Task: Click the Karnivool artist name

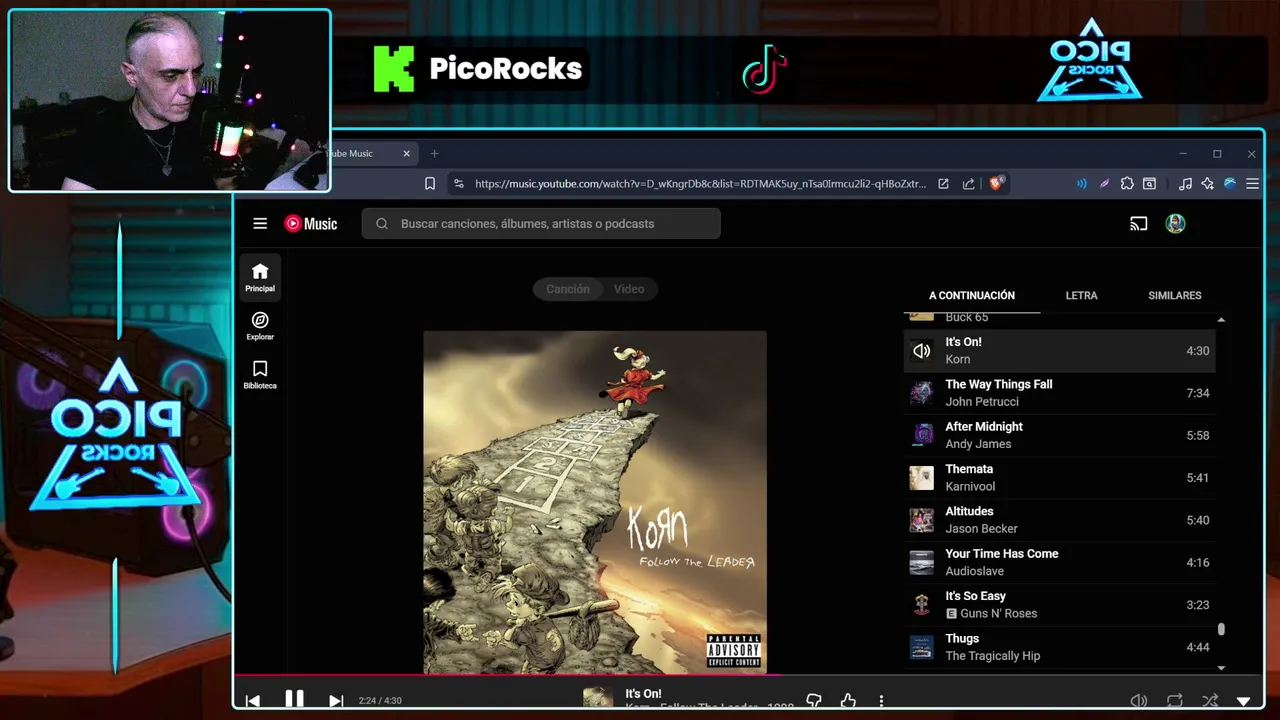Action: pos(970,487)
